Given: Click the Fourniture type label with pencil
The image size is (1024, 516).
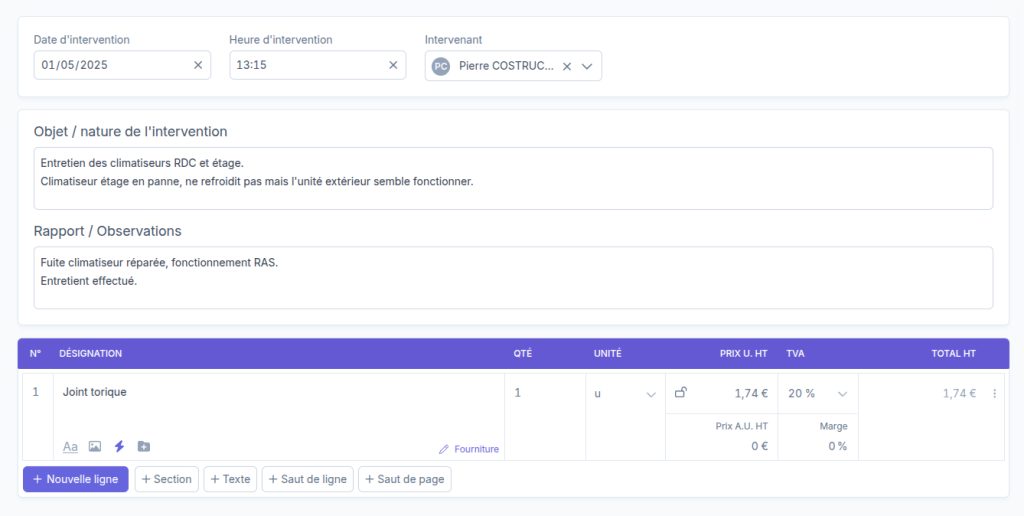Looking at the screenshot, I should (469, 449).
